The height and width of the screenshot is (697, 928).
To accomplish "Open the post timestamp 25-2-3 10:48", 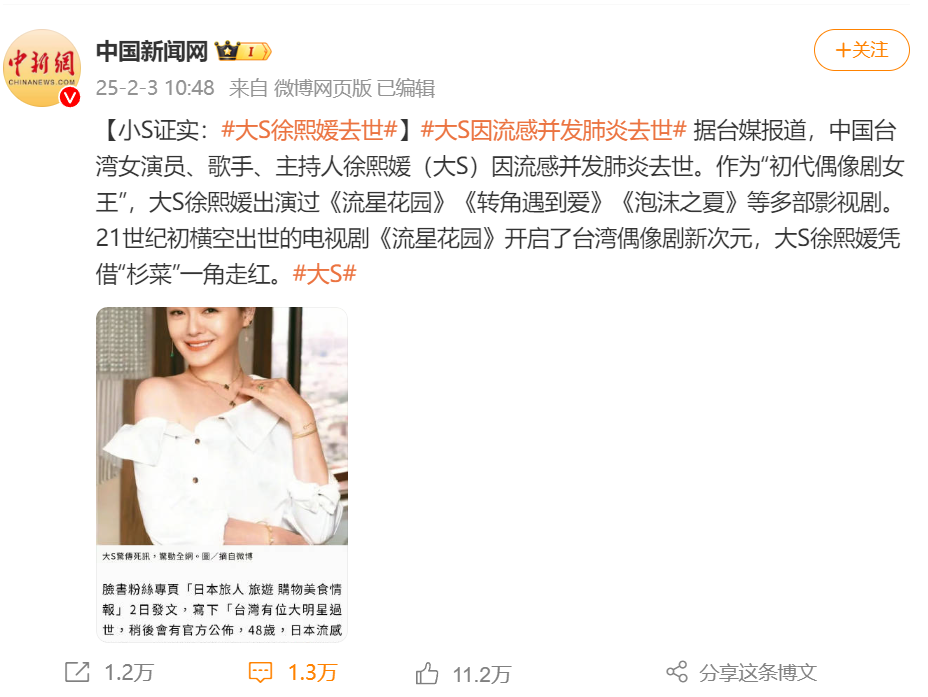I will [155, 88].
